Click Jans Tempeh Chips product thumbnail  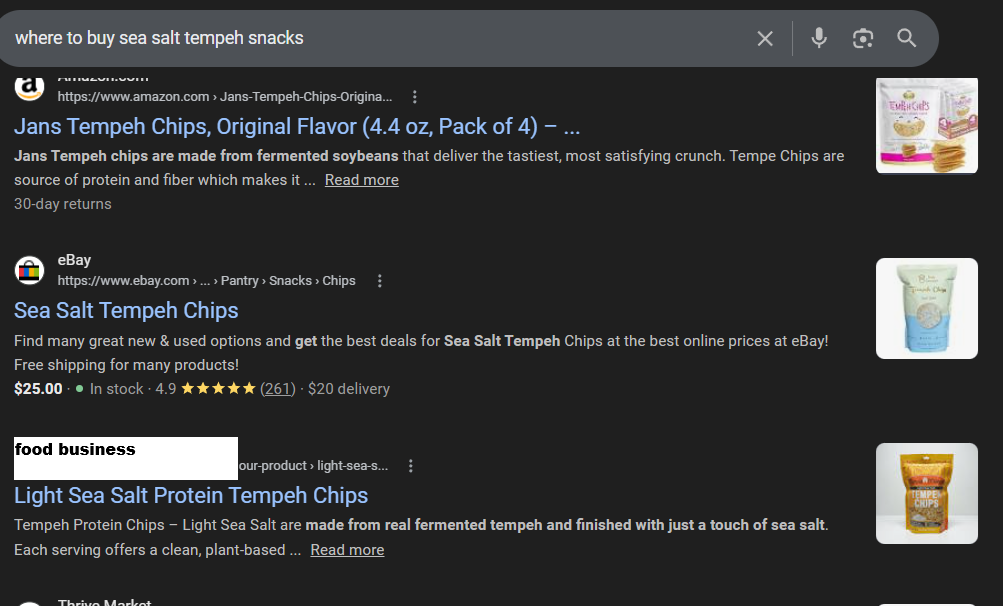pyautogui.click(x=926, y=124)
